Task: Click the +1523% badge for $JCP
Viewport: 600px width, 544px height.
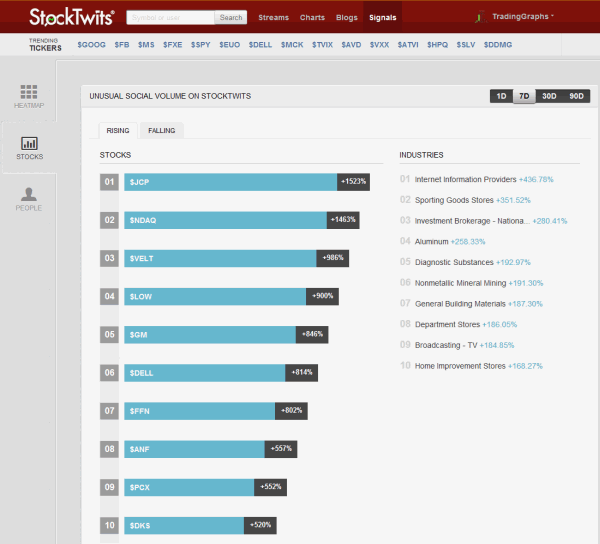Action: click(x=353, y=182)
